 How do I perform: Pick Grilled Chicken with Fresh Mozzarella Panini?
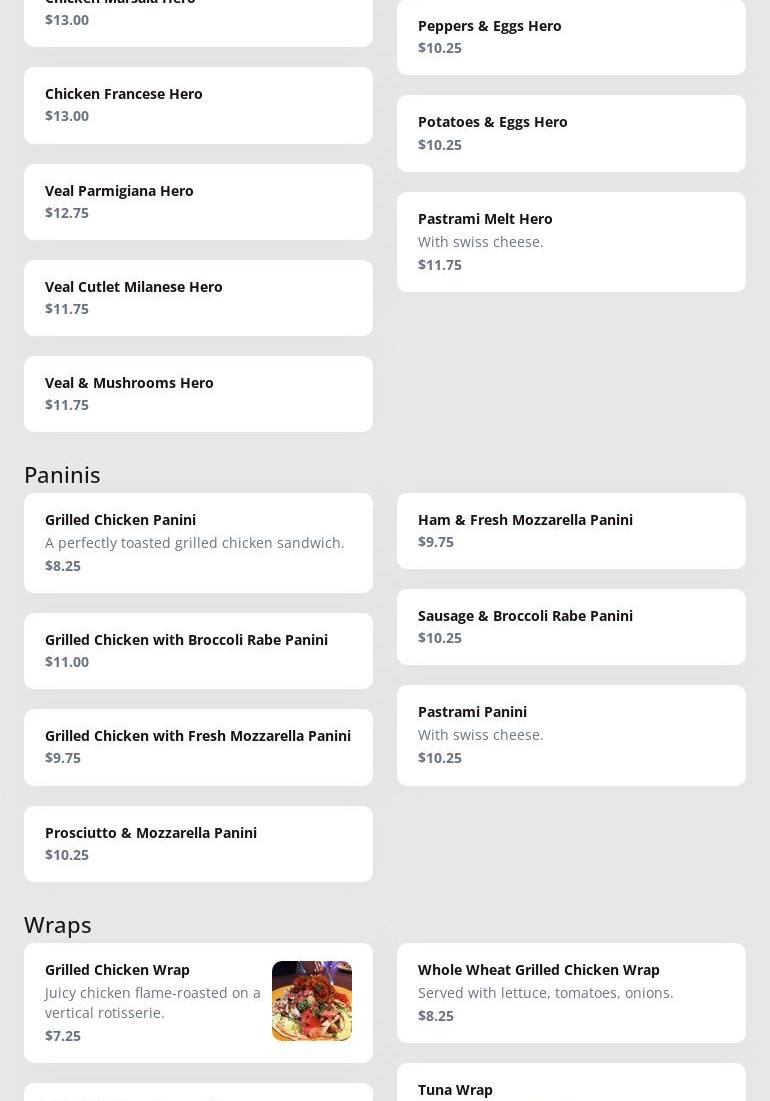[198, 746]
